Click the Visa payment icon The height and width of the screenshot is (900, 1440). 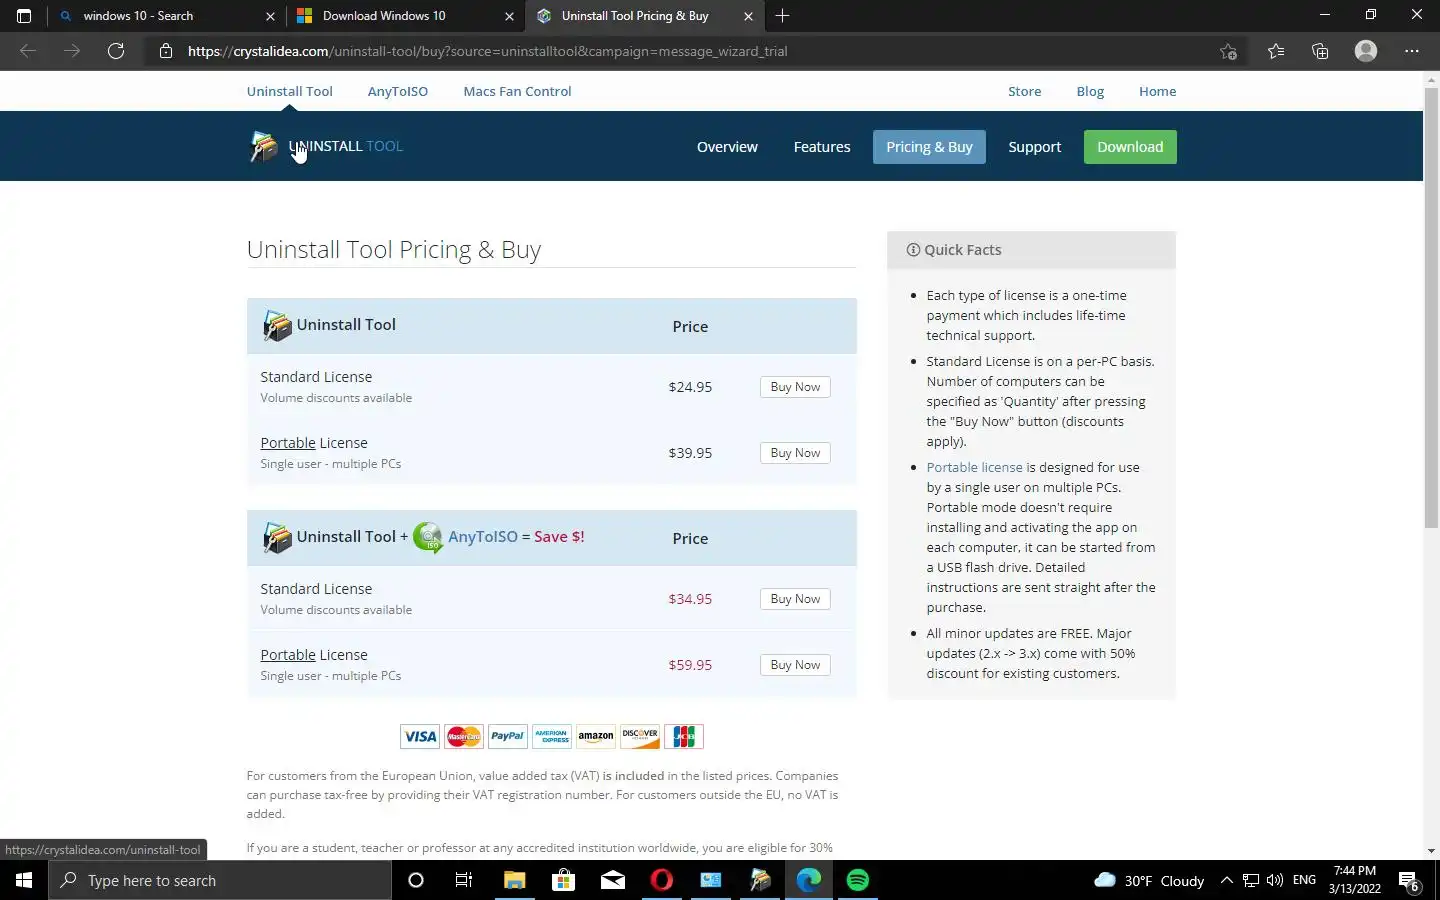[x=420, y=736]
